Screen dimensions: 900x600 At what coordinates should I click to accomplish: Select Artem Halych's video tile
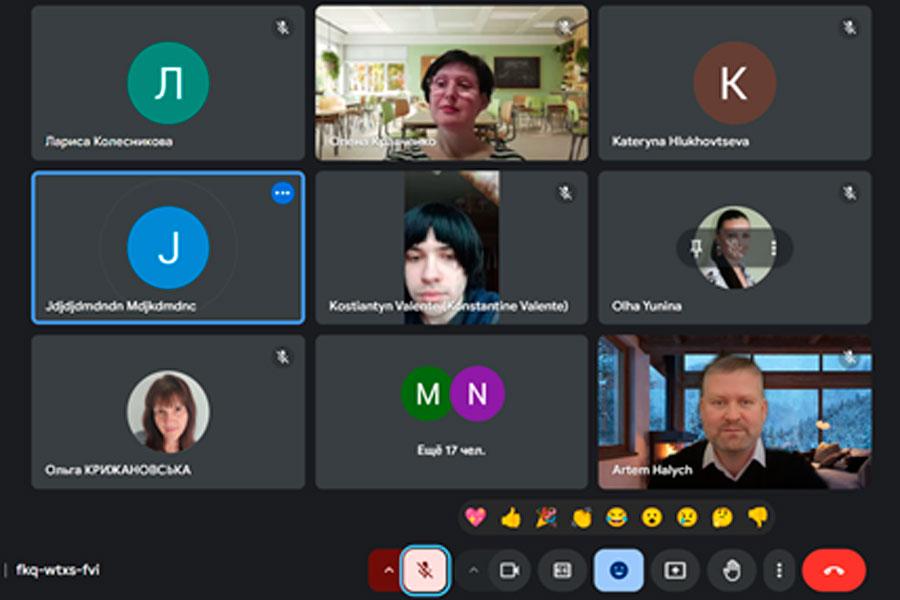coord(734,412)
